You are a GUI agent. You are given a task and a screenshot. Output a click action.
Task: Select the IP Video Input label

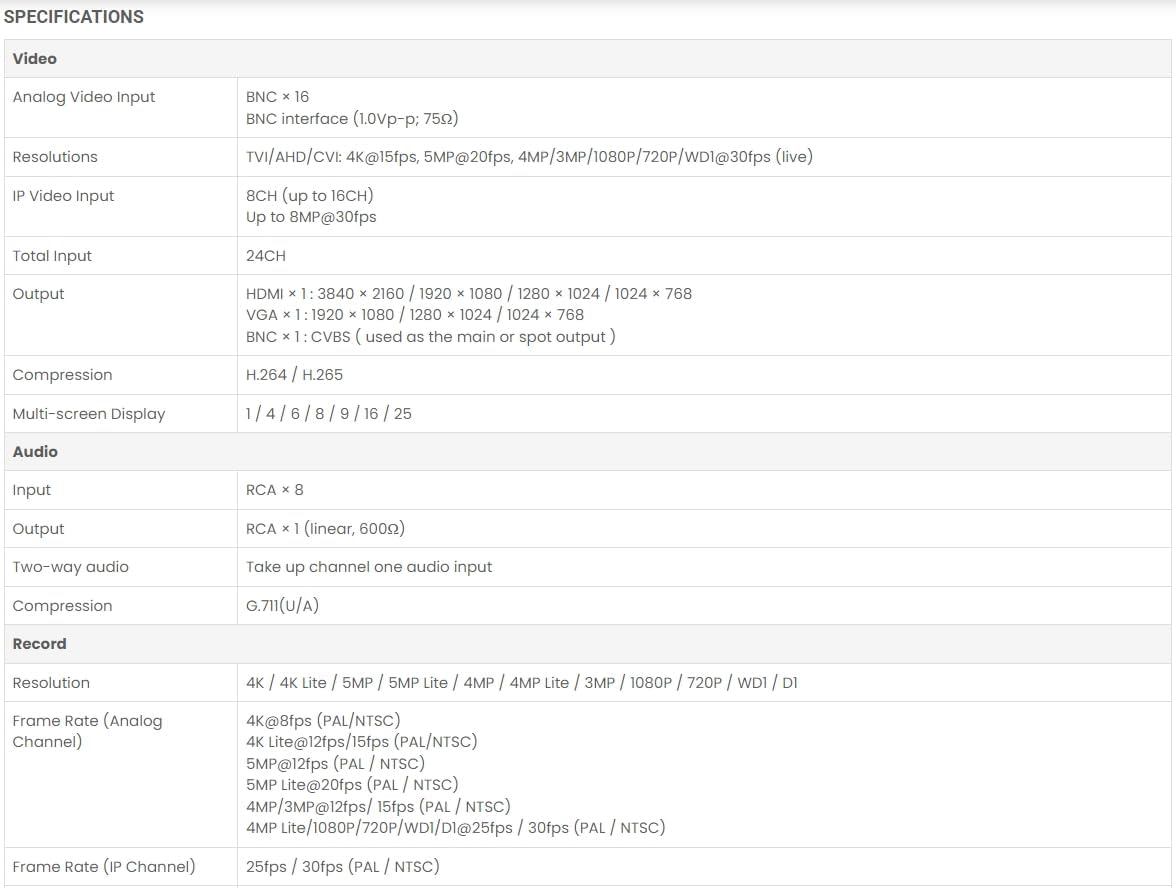(64, 196)
